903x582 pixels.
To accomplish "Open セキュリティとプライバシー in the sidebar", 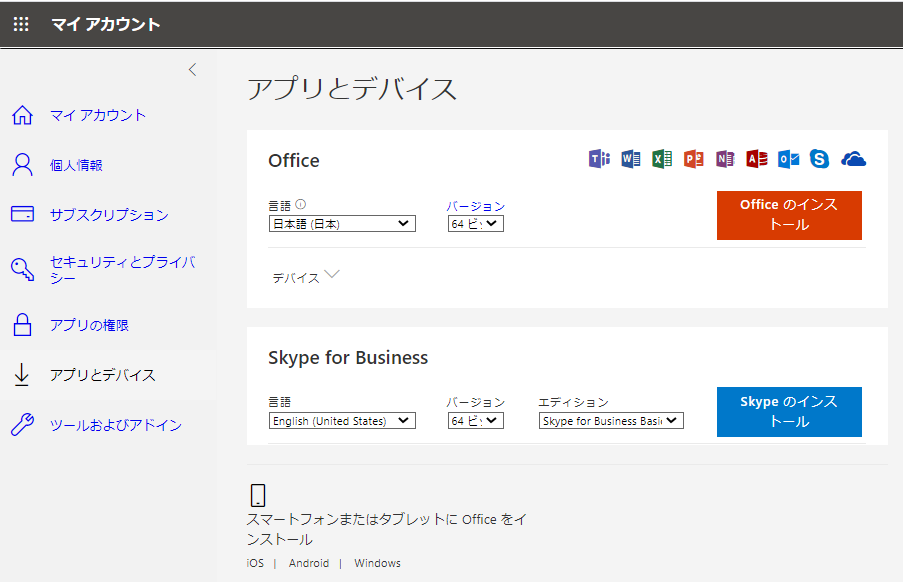I will click(x=123, y=269).
